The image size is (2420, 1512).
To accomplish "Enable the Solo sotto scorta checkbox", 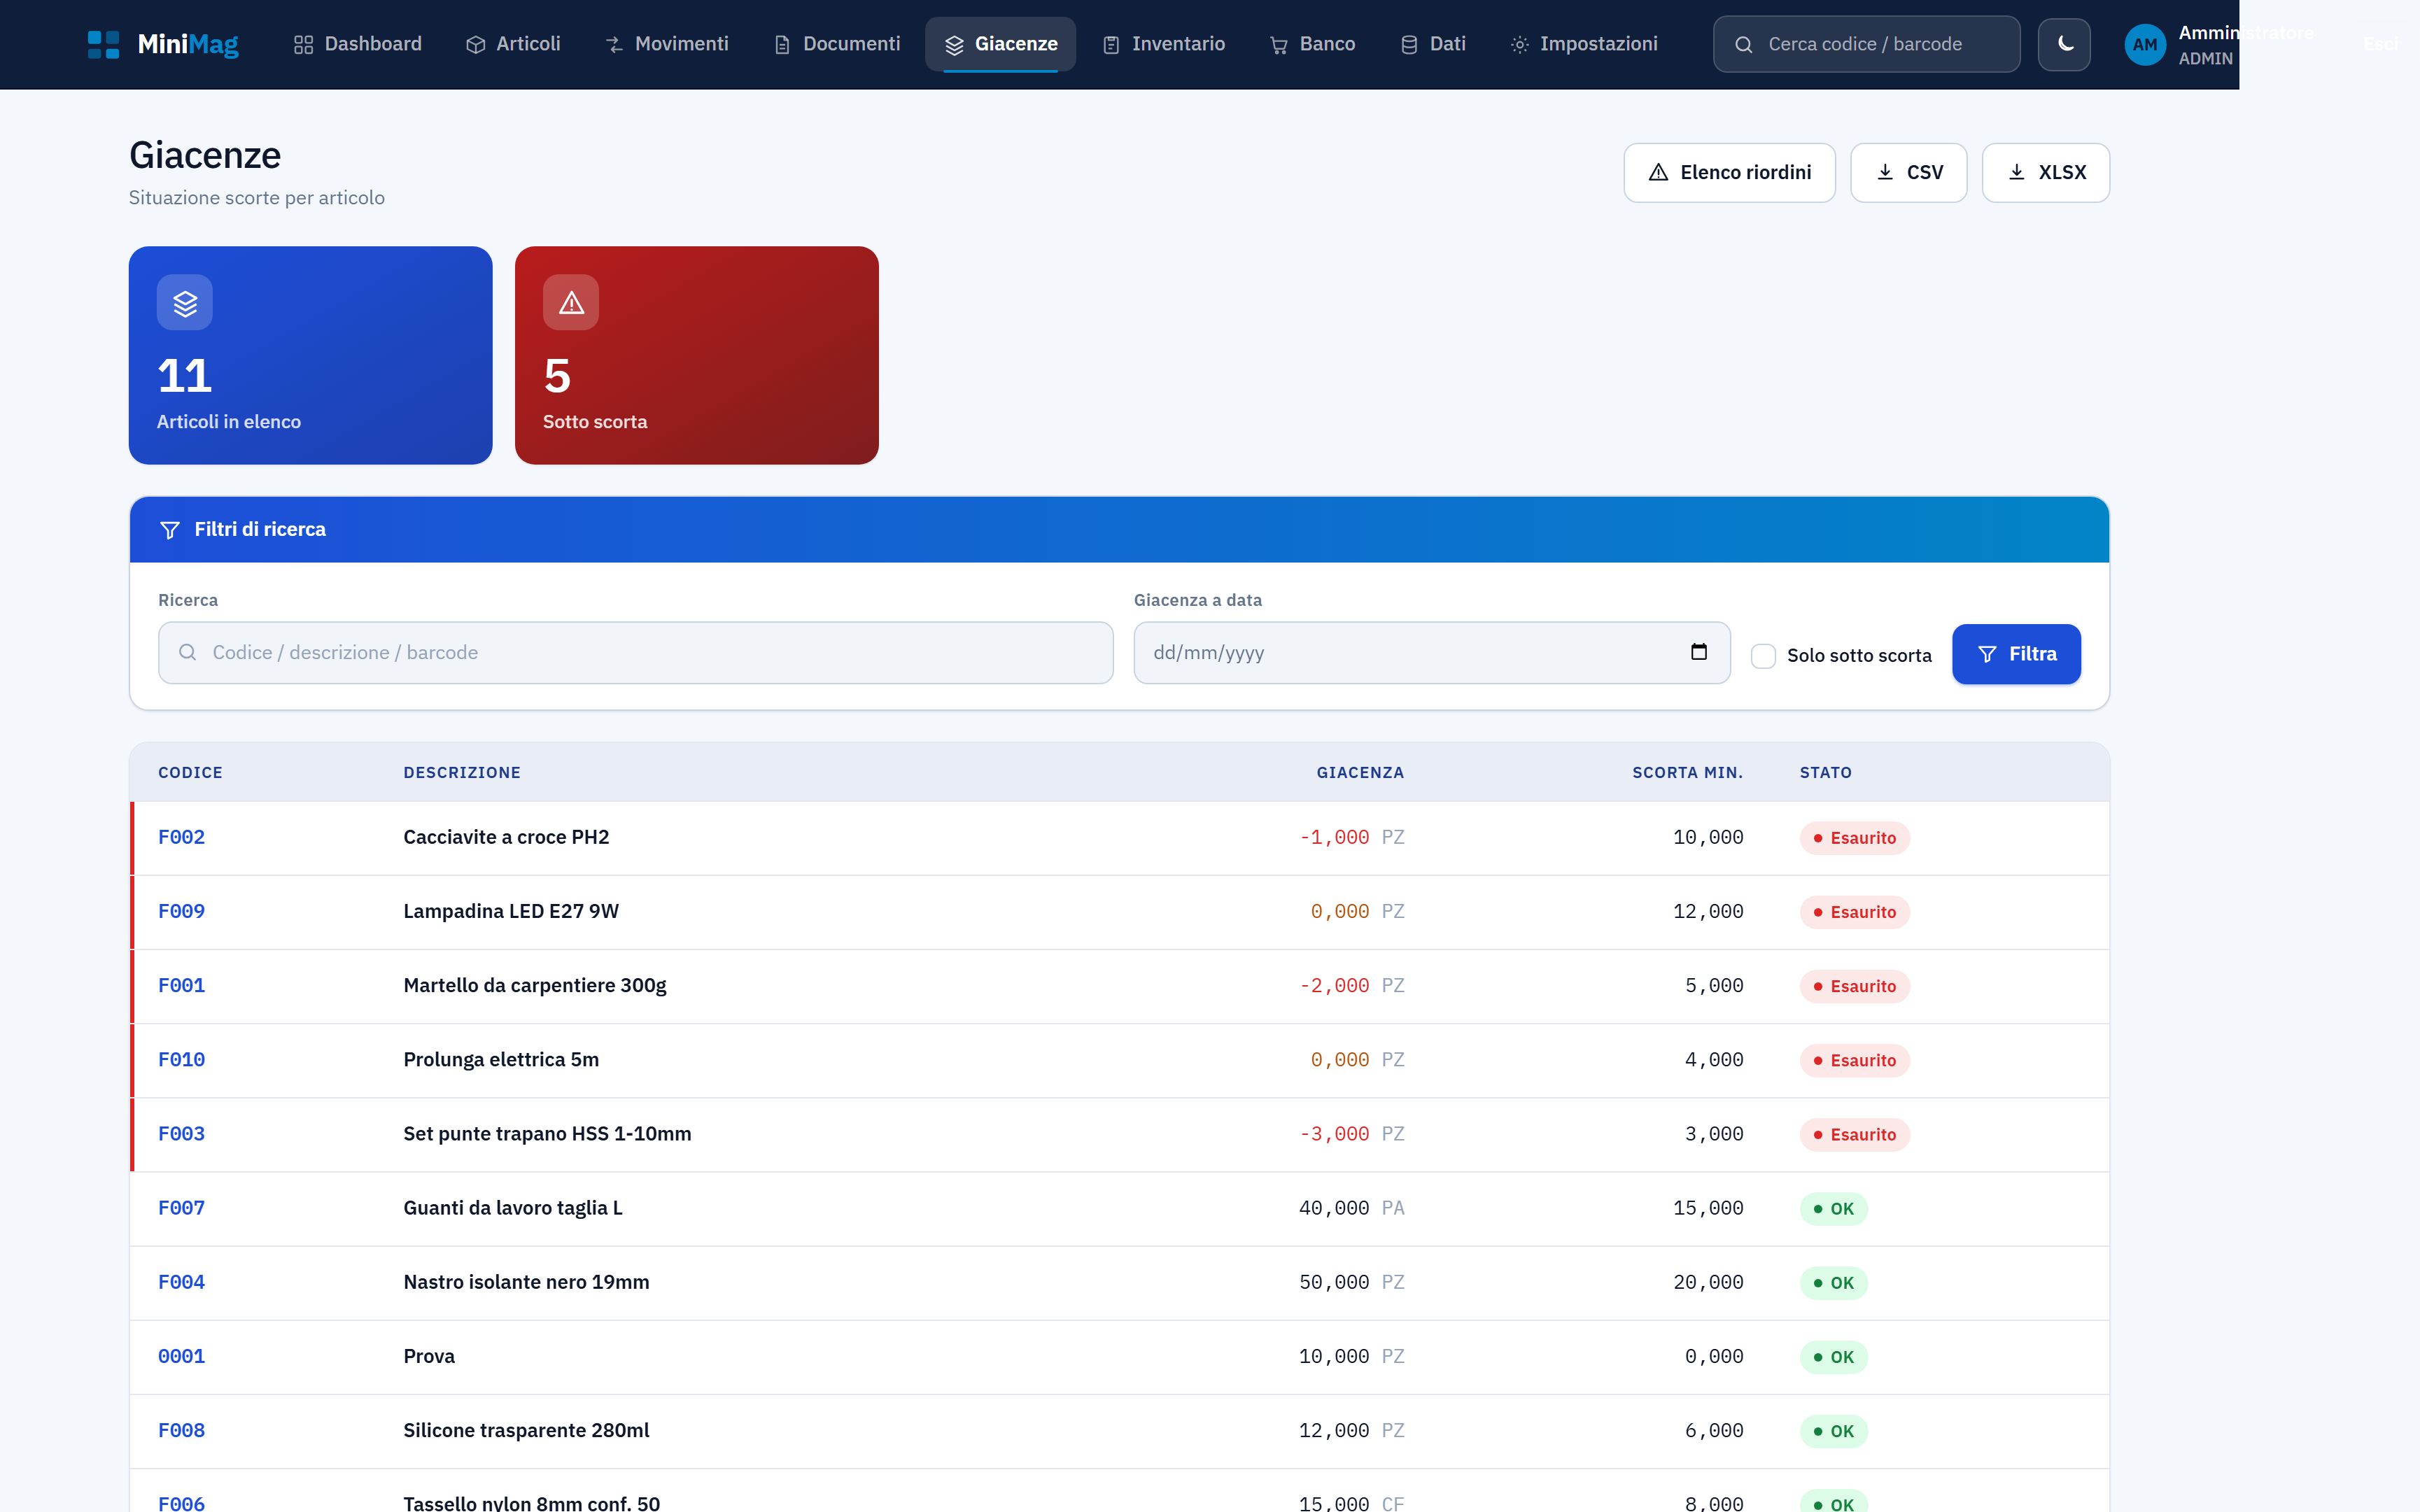I will [x=1763, y=656].
